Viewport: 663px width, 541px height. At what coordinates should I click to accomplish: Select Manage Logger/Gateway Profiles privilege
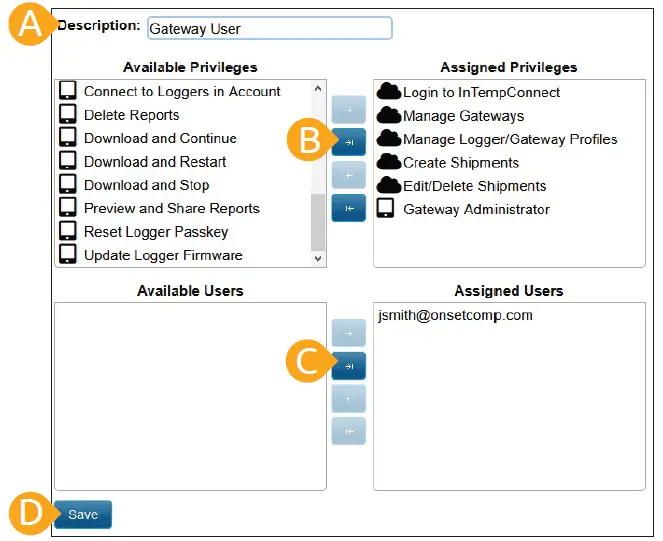[x=509, y=139]
